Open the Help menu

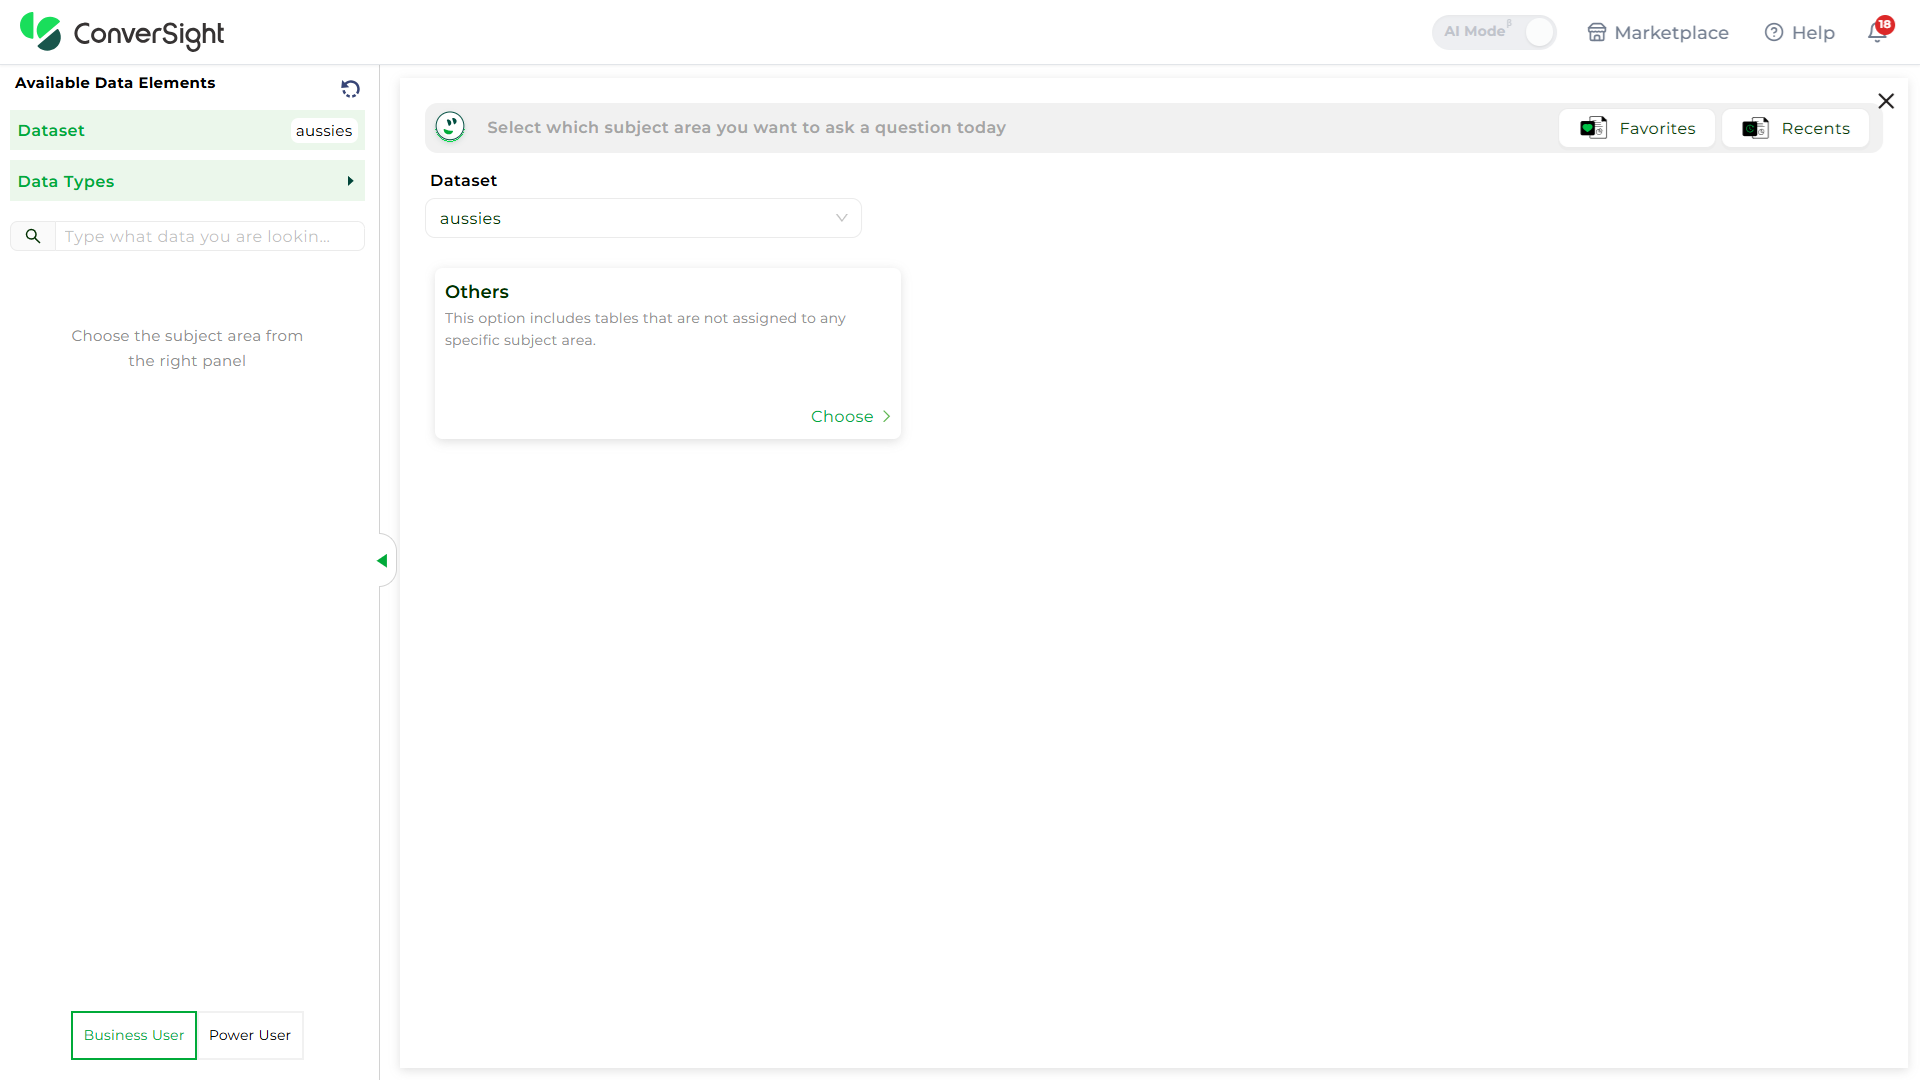[1800, 33]
